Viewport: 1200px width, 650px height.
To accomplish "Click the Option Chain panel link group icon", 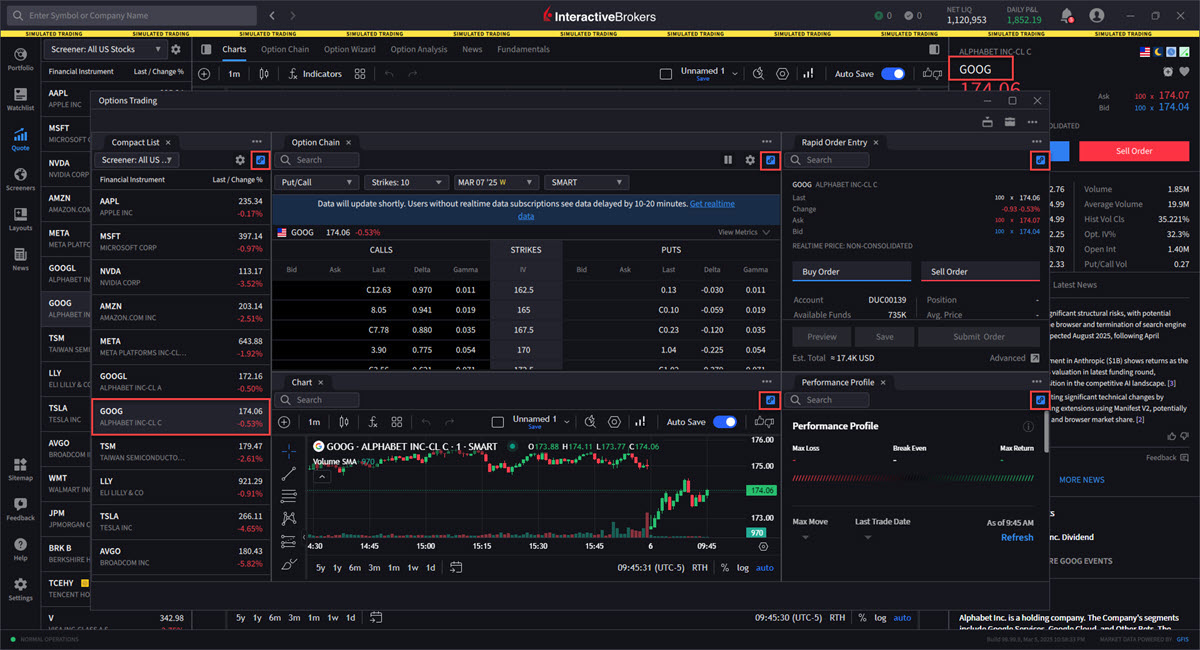I will coord(770,160).
